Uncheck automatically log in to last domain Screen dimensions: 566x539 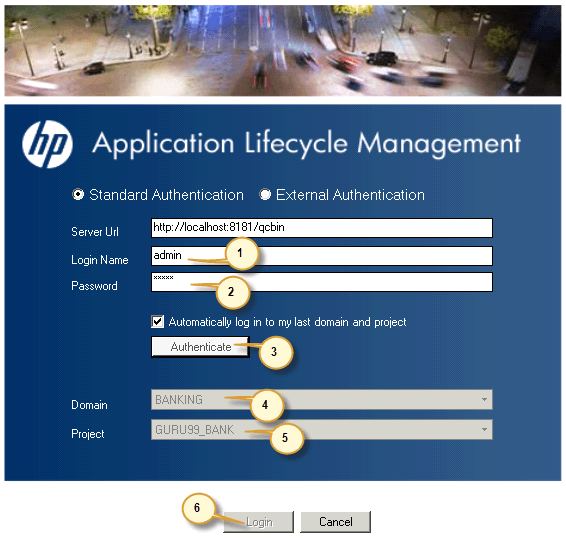[x=158, y=322]
